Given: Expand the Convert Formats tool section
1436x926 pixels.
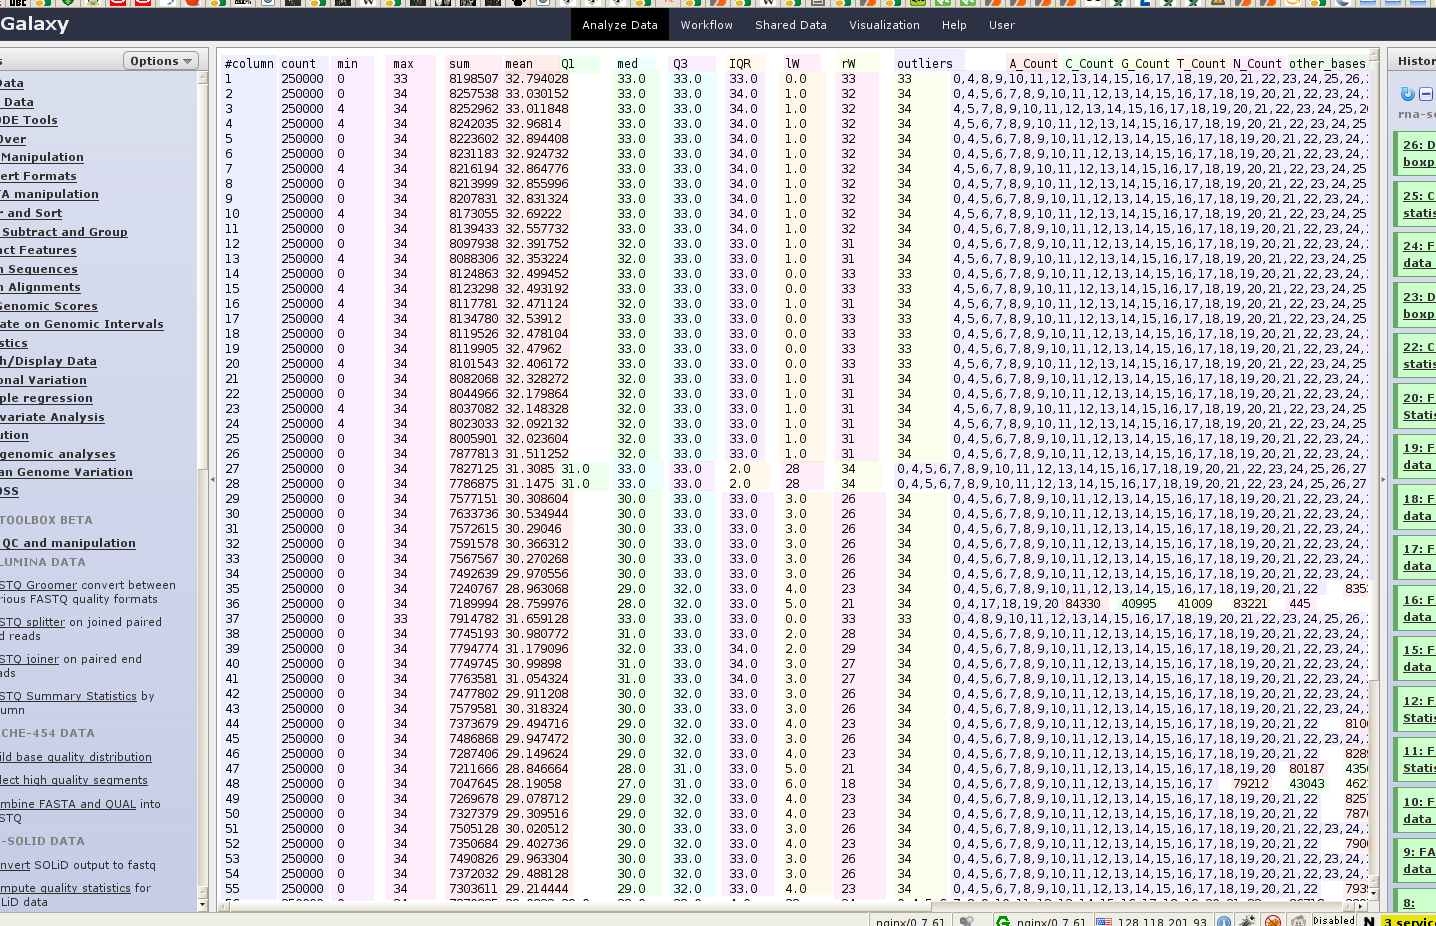Looking at the screenshot, I should (38, 176).
